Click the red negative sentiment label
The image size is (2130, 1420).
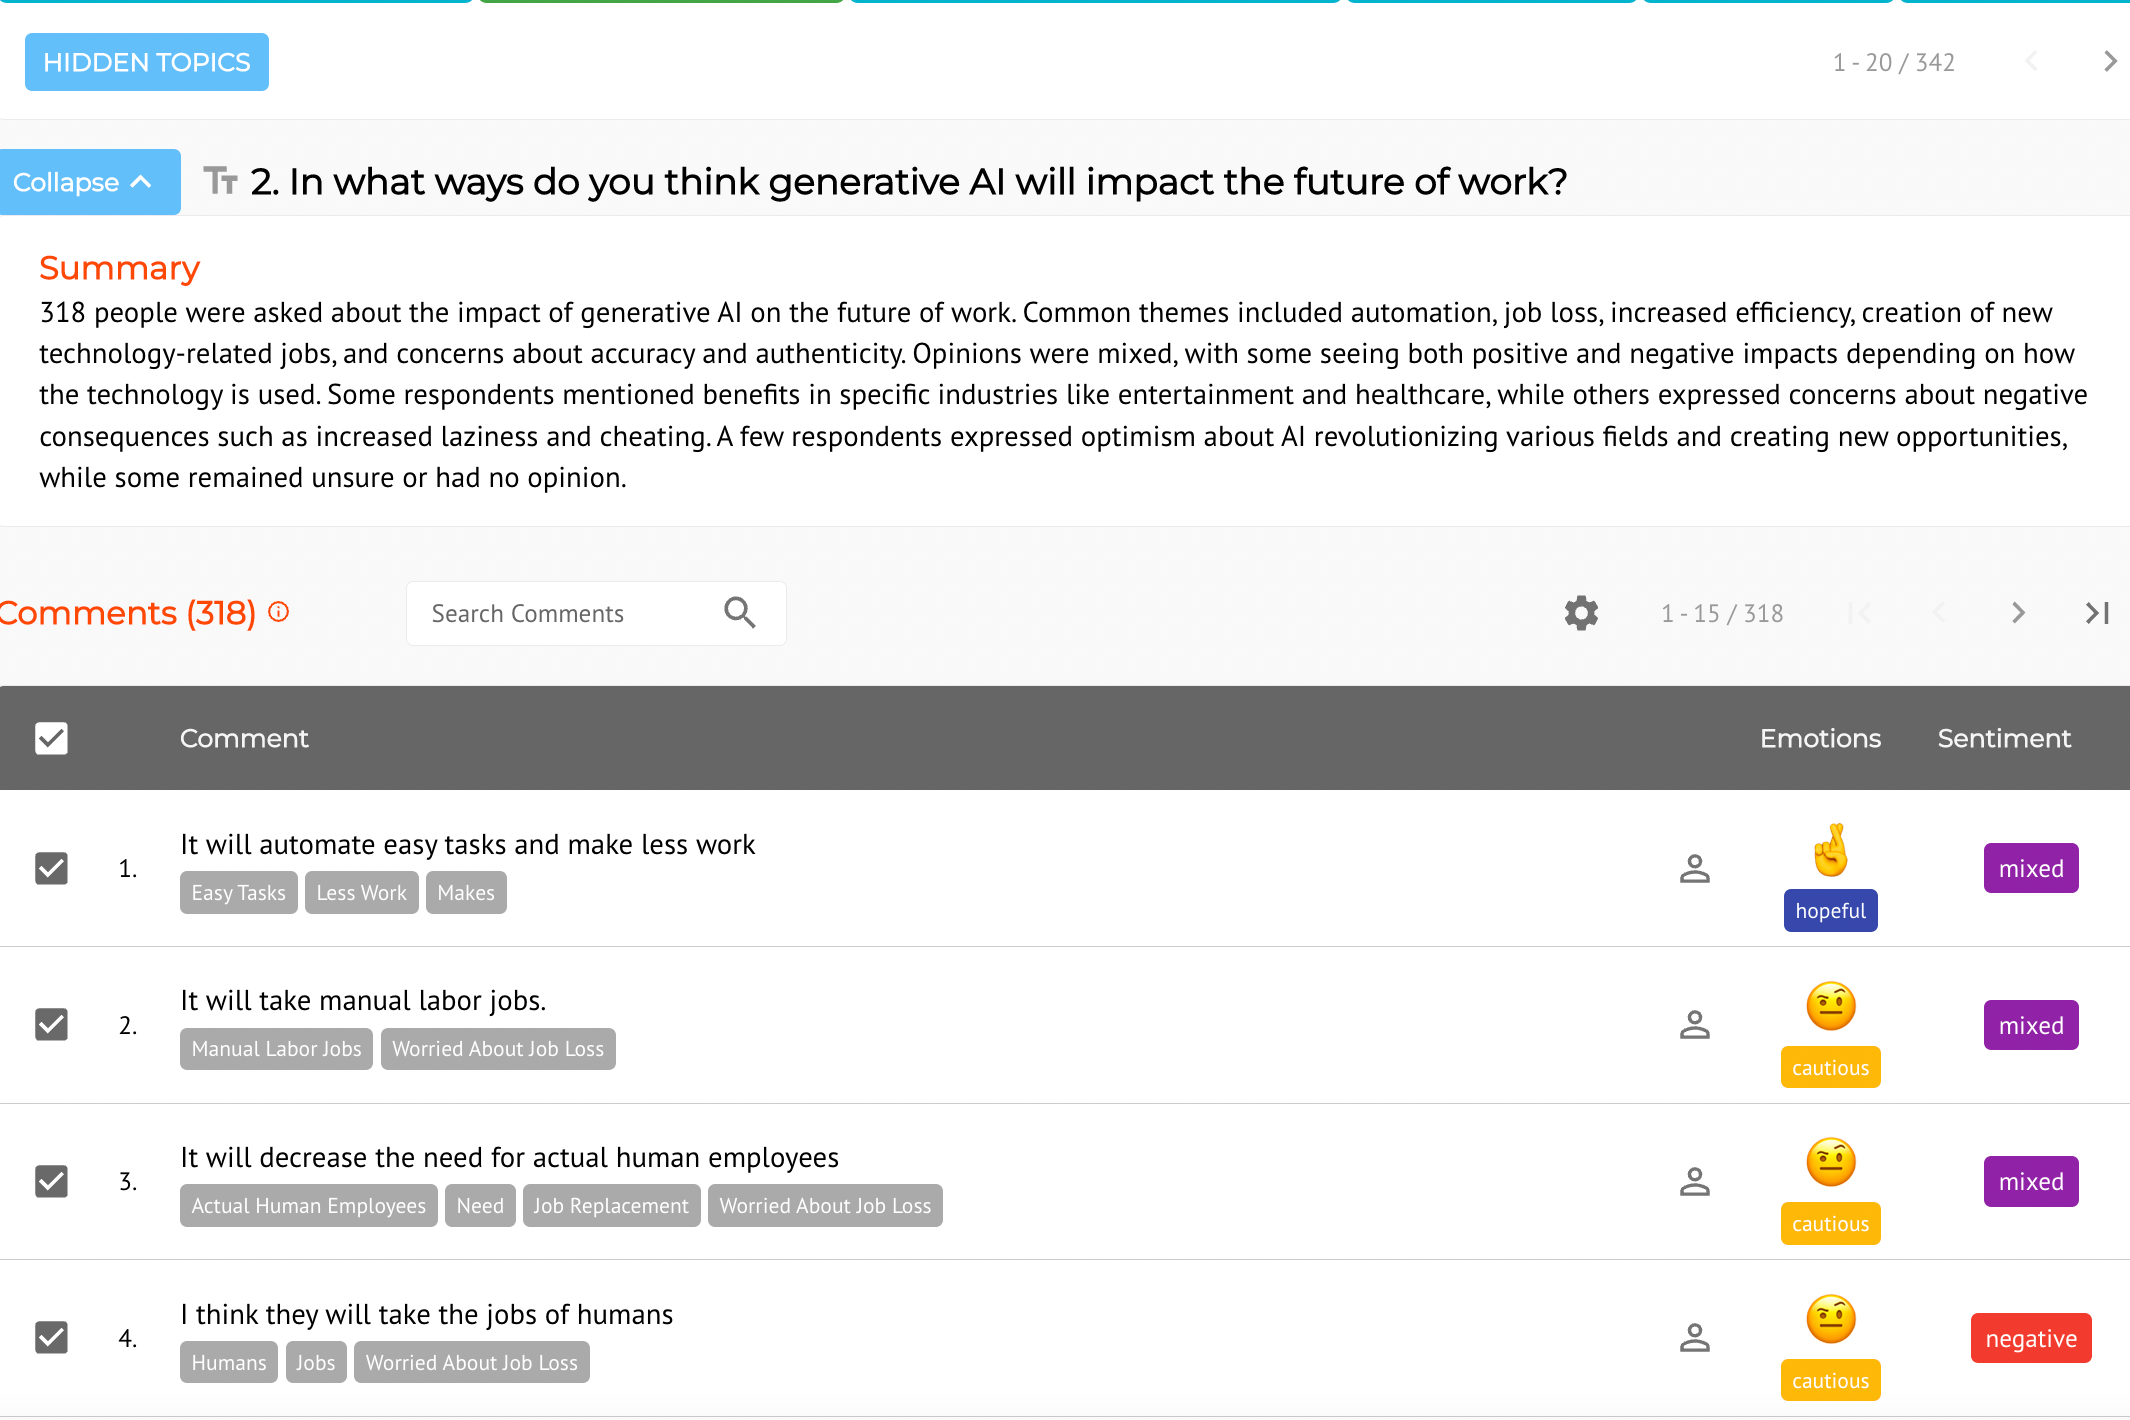2031,1338
